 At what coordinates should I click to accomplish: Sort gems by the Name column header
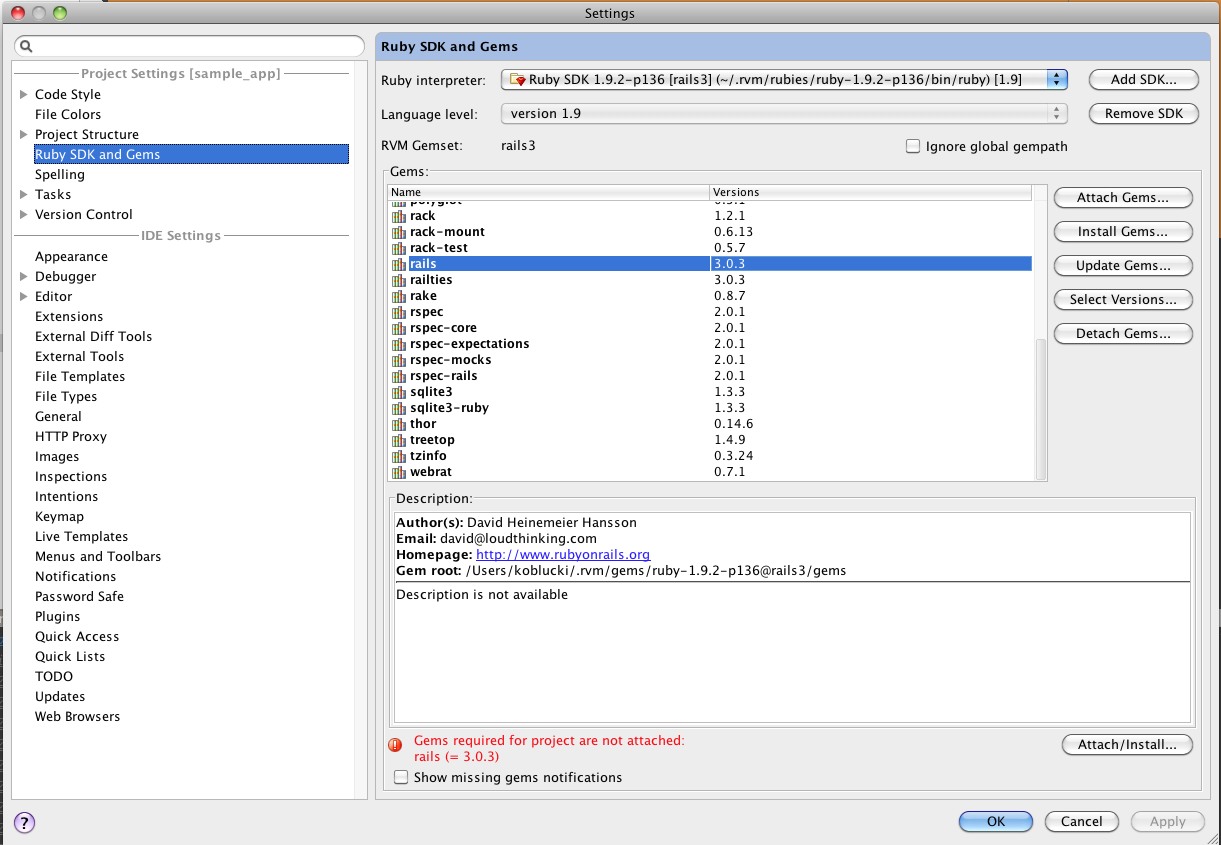pos(548,192)
